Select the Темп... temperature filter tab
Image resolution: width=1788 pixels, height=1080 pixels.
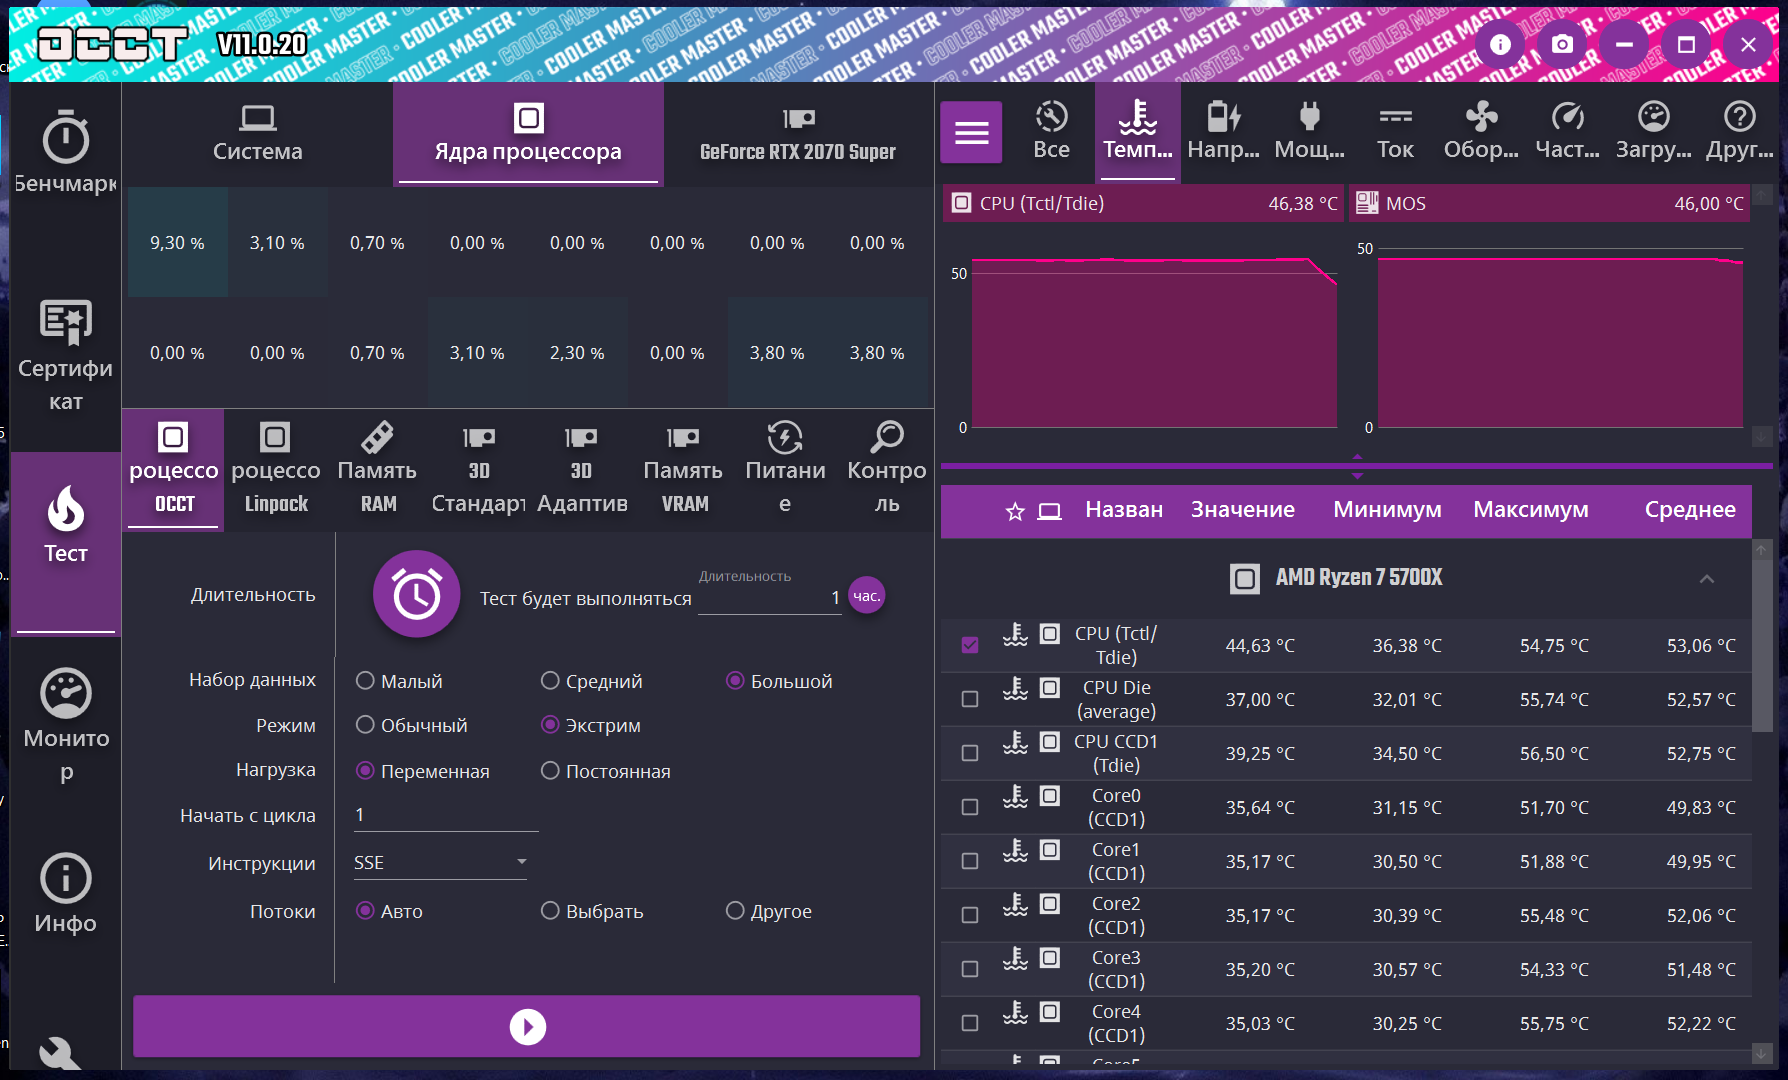(x=1138, y=131)
